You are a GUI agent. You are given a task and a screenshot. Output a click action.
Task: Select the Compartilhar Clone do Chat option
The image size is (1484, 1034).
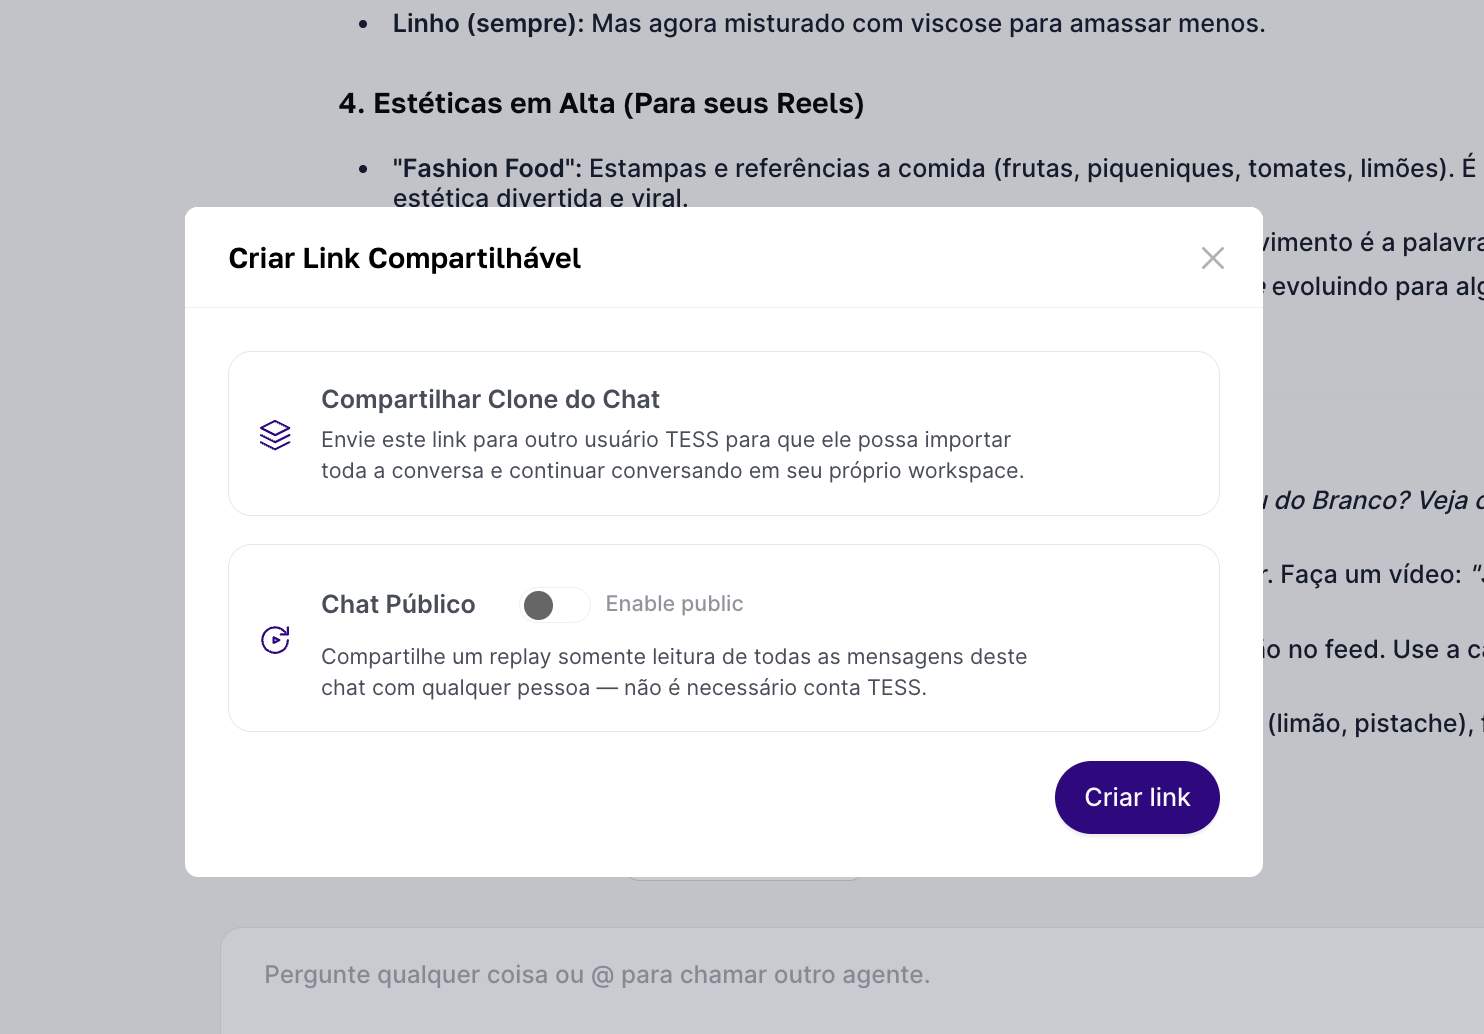pyautogui.click(x=724, y=433)
